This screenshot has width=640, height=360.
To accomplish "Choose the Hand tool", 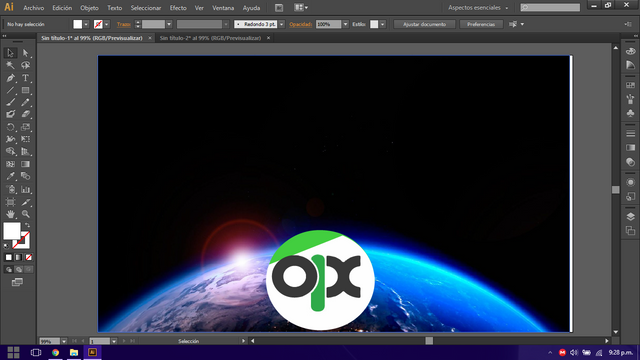I will coord(10,214).
